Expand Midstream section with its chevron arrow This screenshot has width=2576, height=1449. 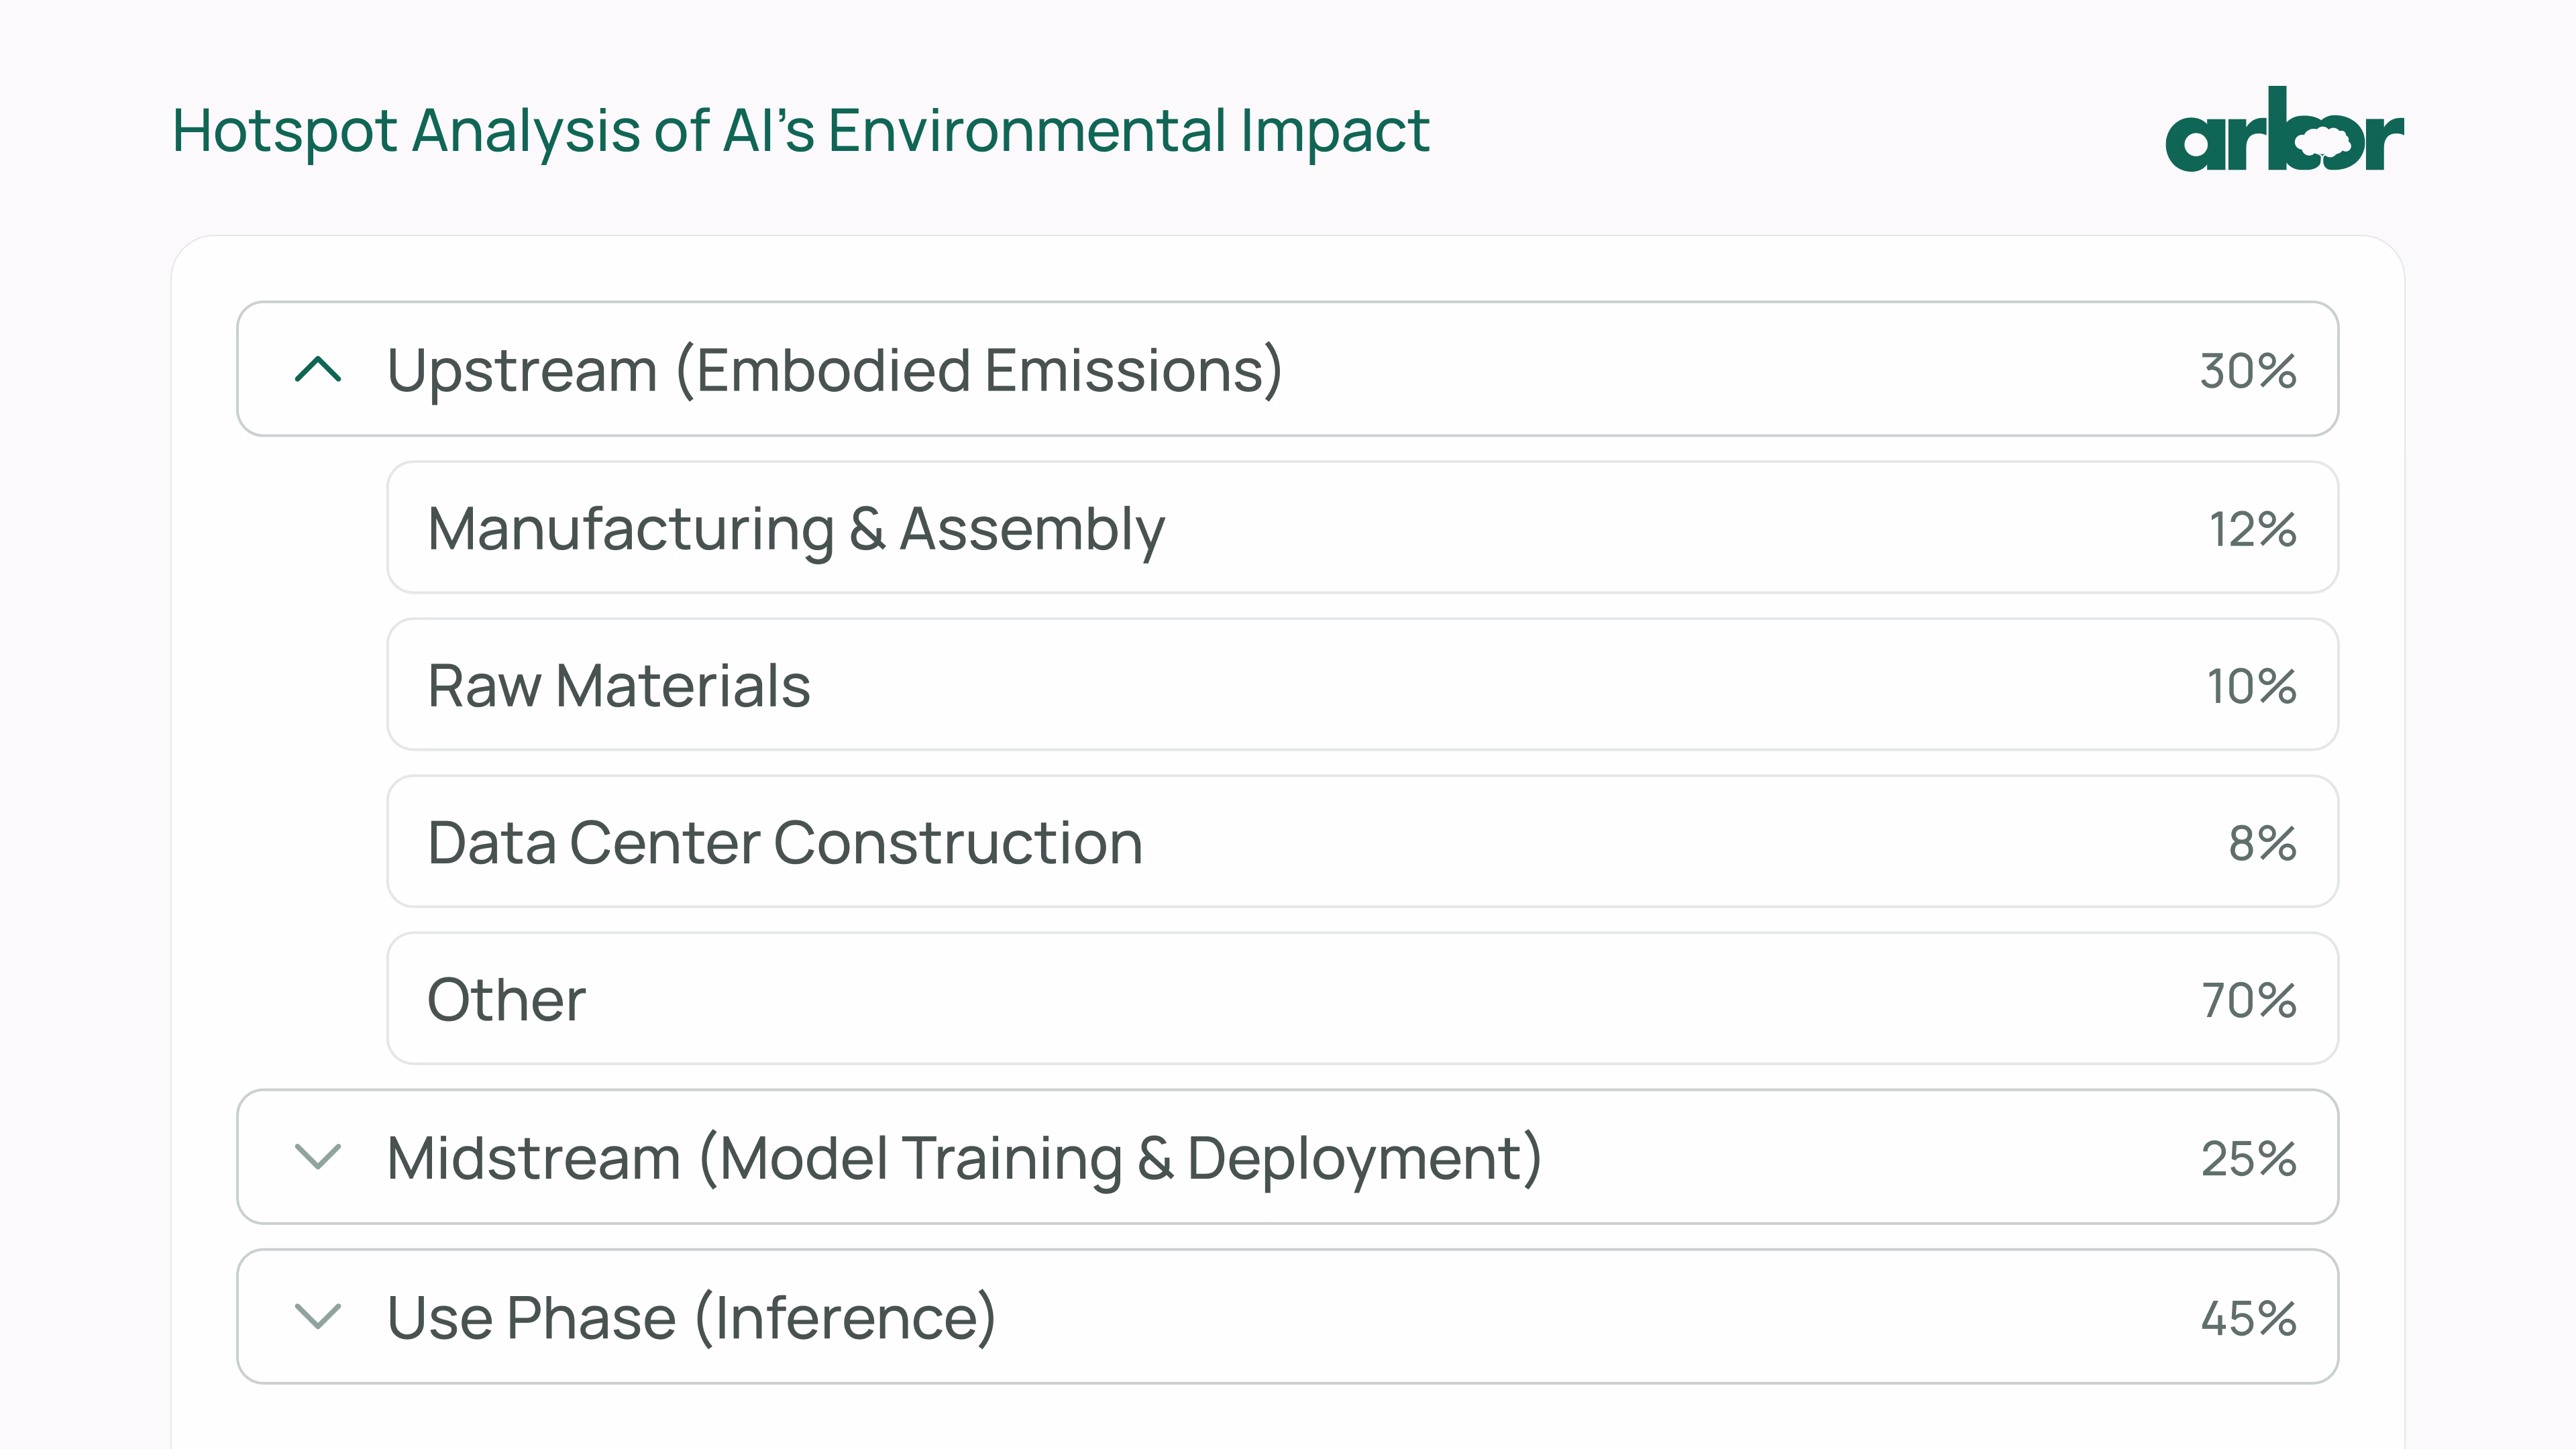pyautogui.click(x=318, y=1157)
